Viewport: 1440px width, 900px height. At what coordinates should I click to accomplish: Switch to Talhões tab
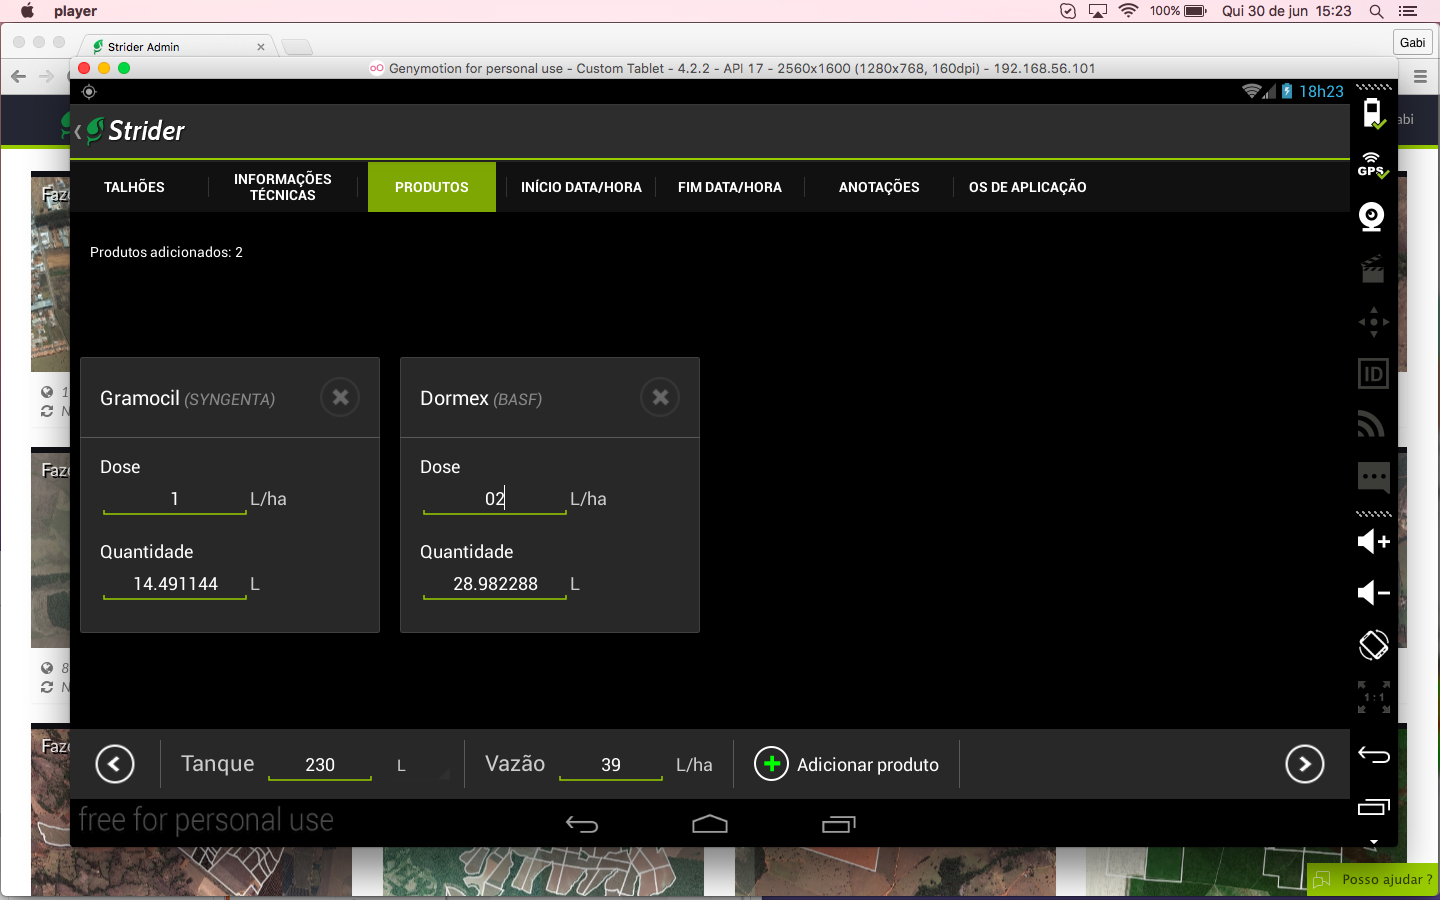click(134, 187)
